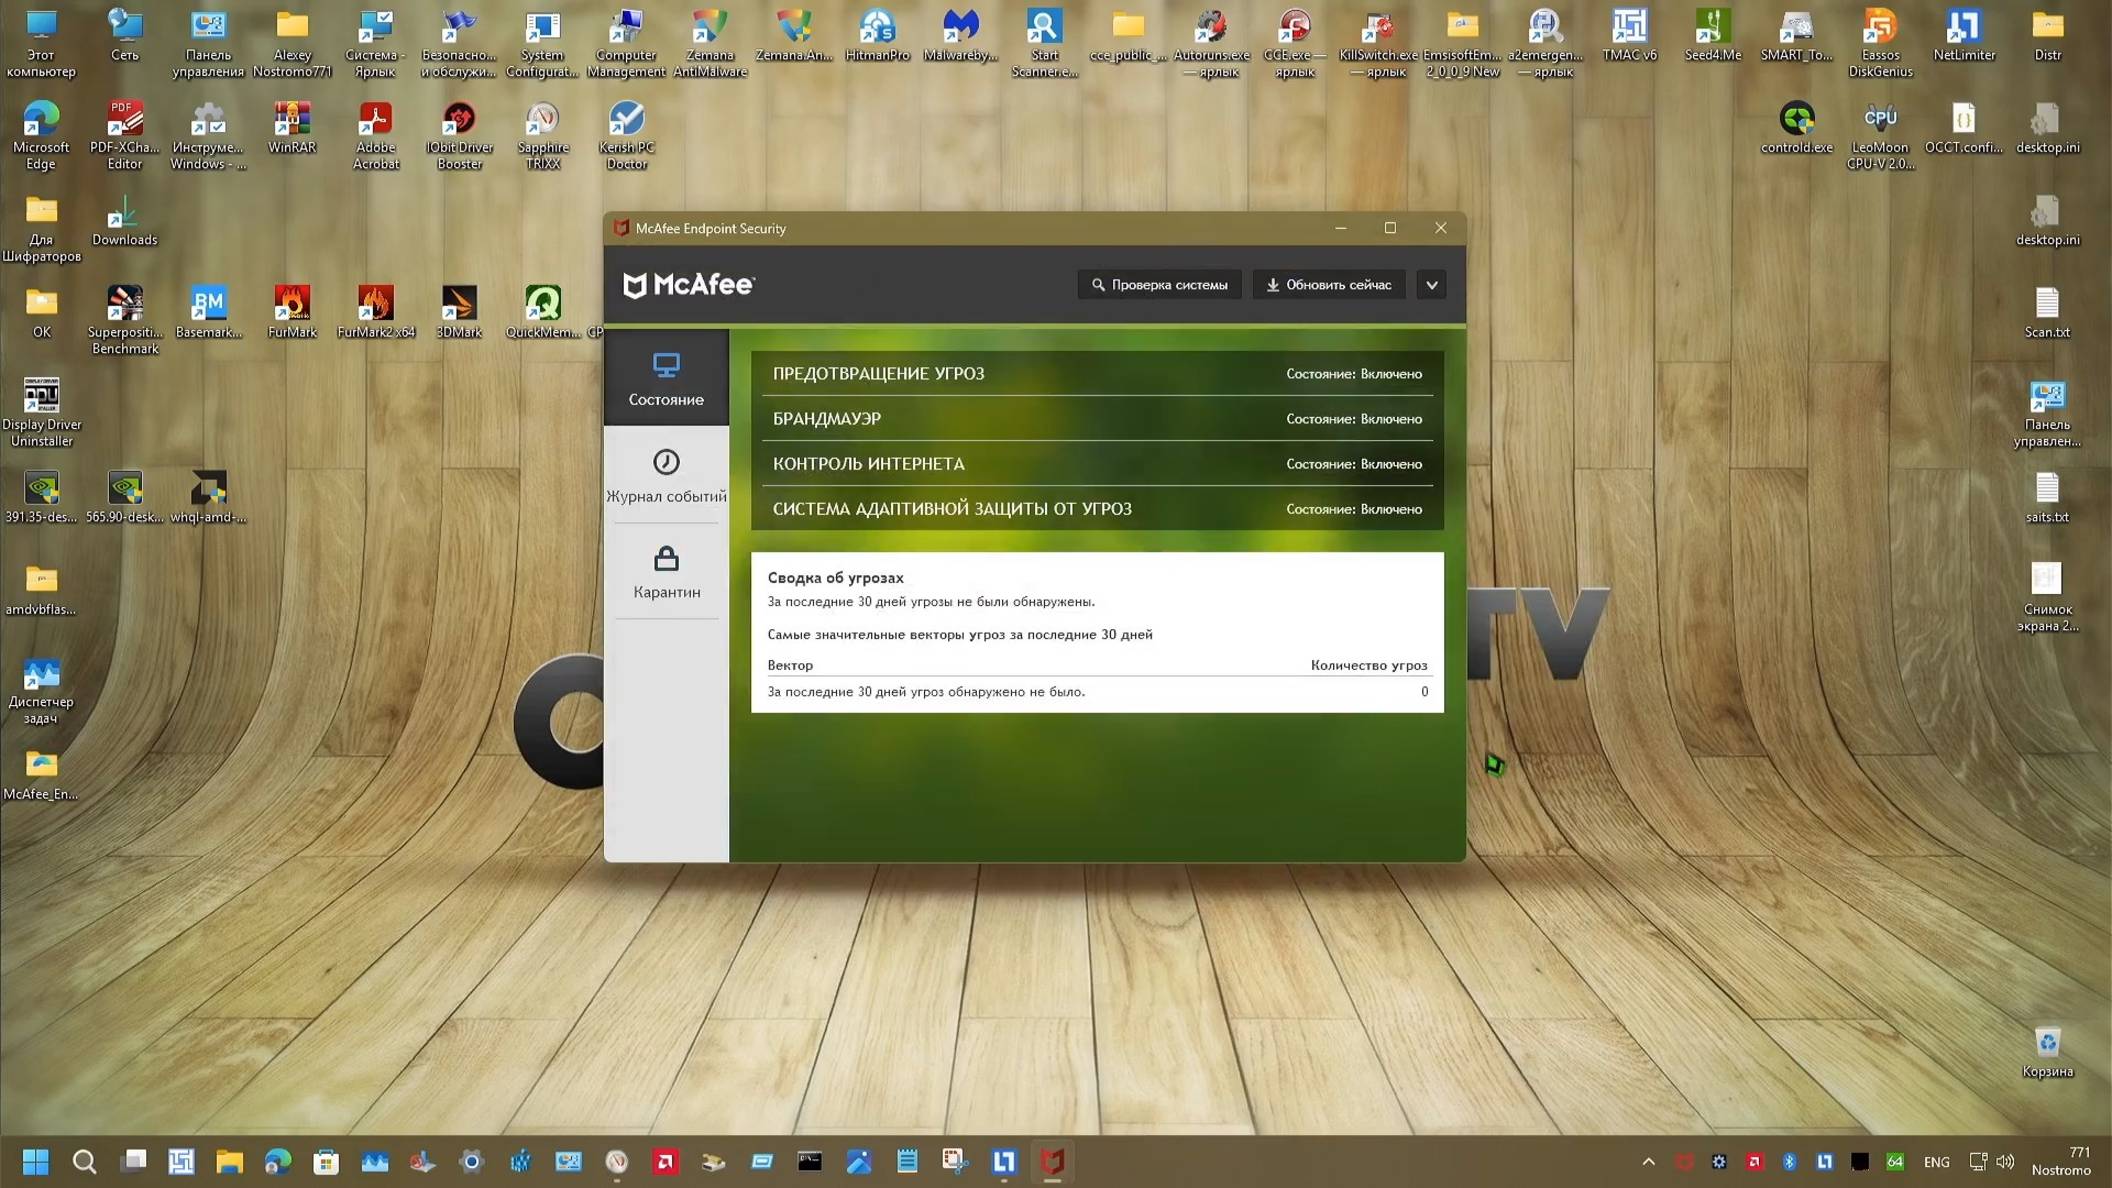Click the Обновить сейчас update button
Image resolution: width=2112 pixels, height=1188 pixels.
pyautogui.click(x=1328, y=285)
